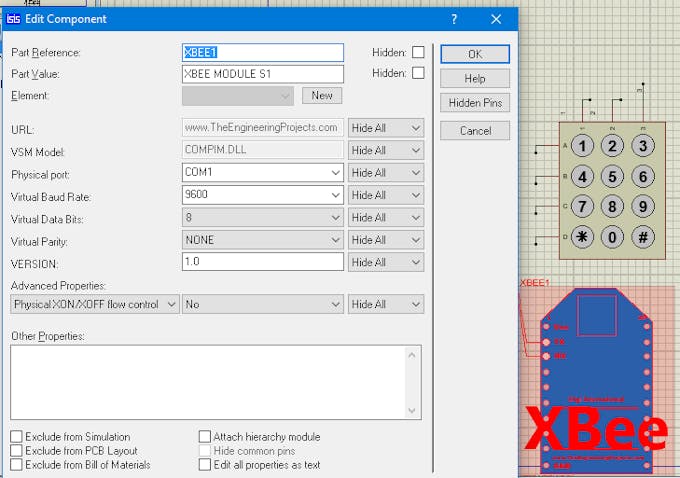Toggle Hidden checkbox for Part Reference
The image size is (680, 478).
coord(418,52)
